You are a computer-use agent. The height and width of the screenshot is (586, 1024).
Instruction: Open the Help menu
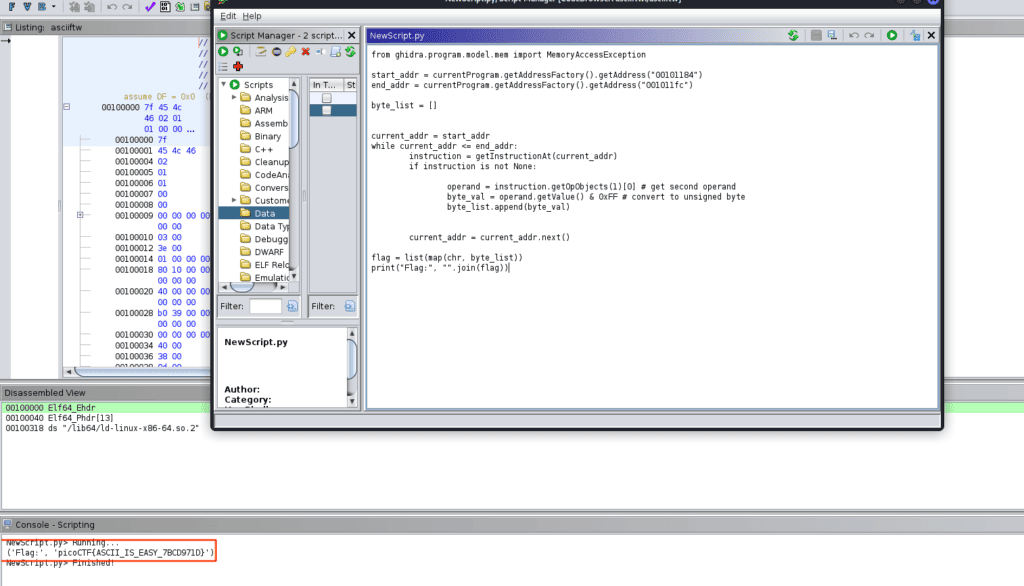click(251, 16)
